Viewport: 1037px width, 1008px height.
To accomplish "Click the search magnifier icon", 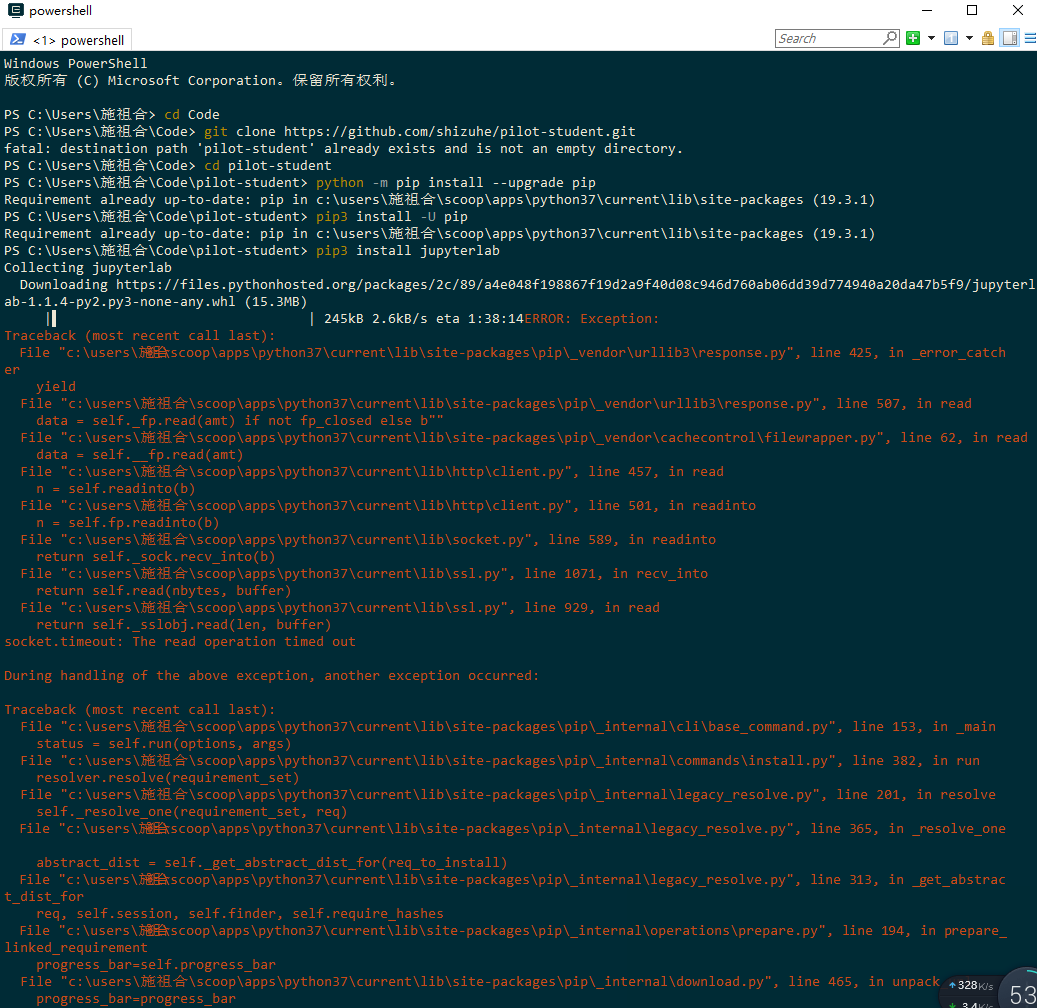I will click(x=888, y=38).
